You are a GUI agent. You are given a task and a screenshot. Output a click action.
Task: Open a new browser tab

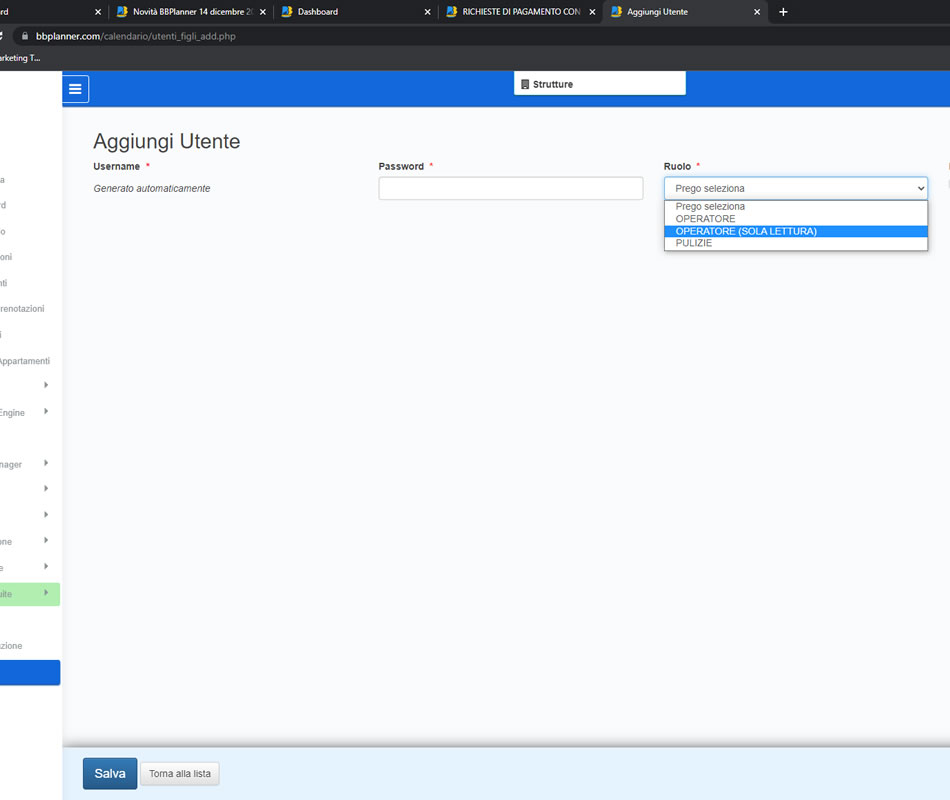pos(783,12)
